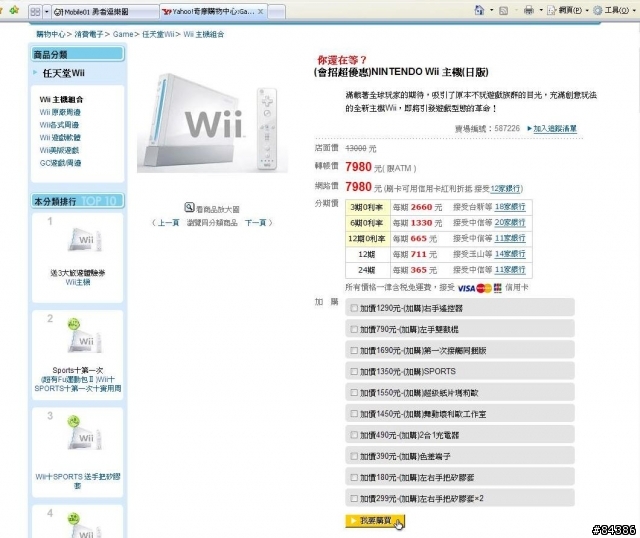Open rank 2 SPORTS十第一次 link
Image resolution: width=640 pixels, height=538 pixels.
point(78,384)
